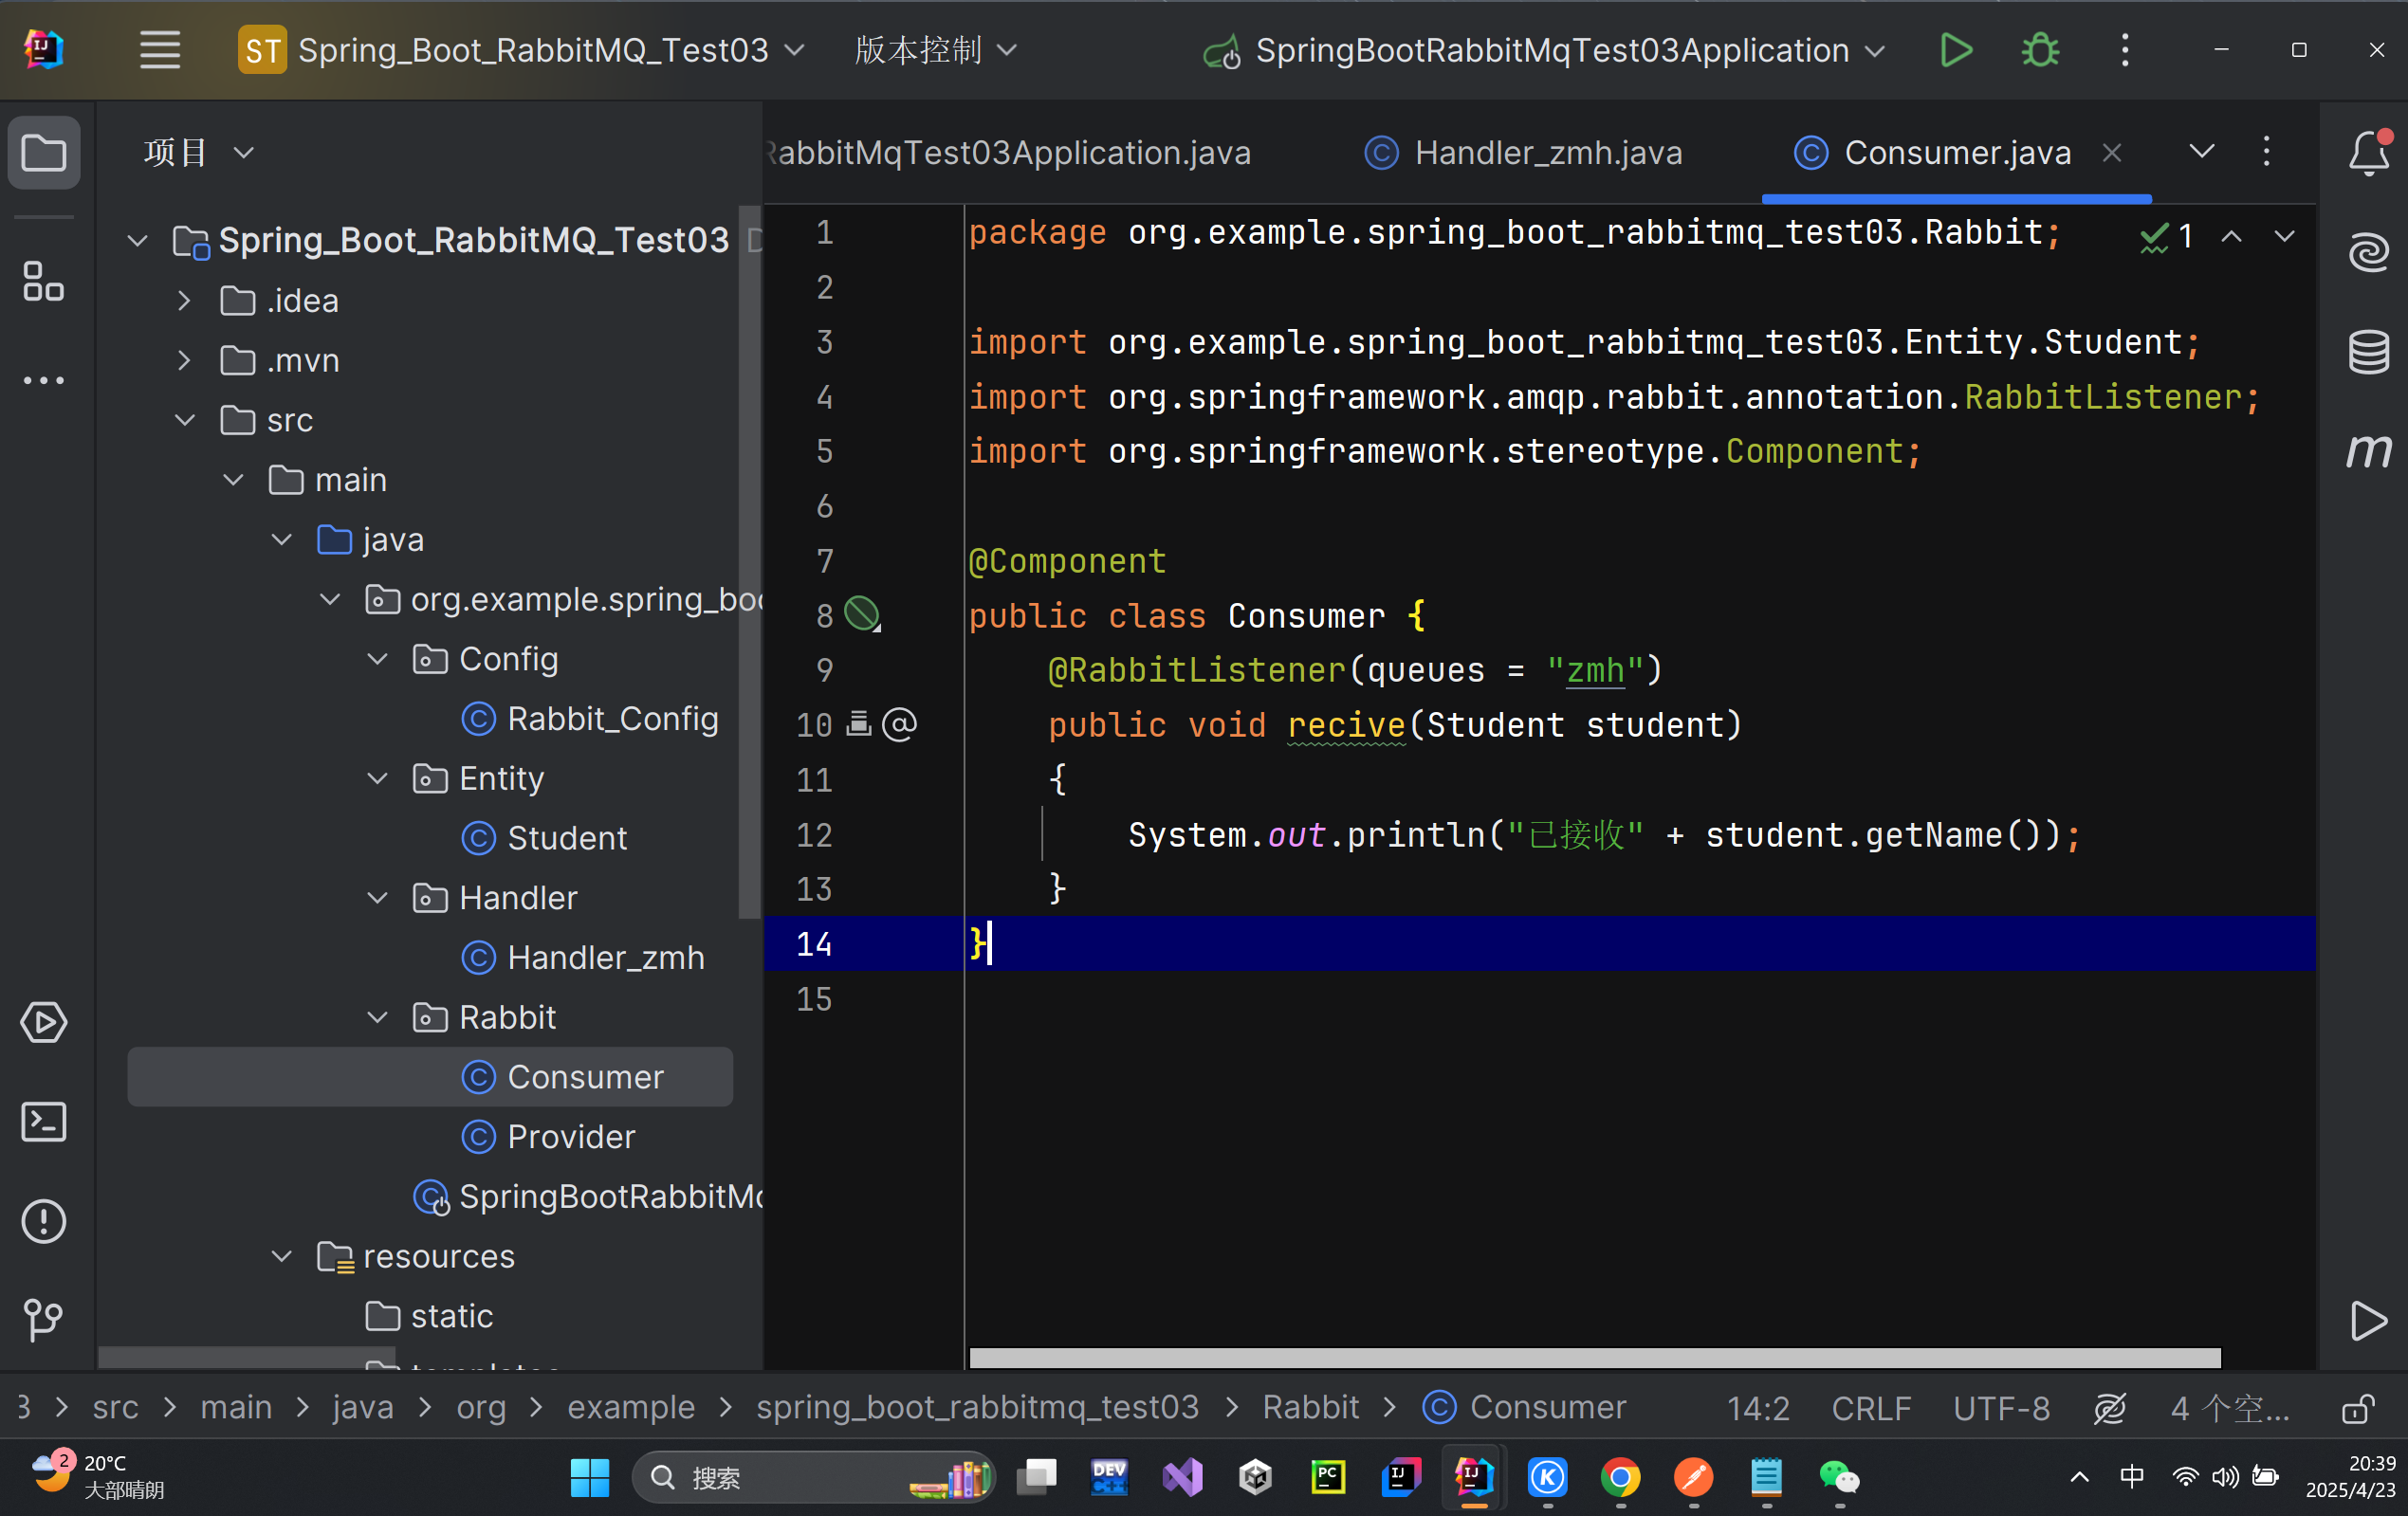Open the Structure tool window
Screen dimensions: 2408x1516
pos(44,281)
